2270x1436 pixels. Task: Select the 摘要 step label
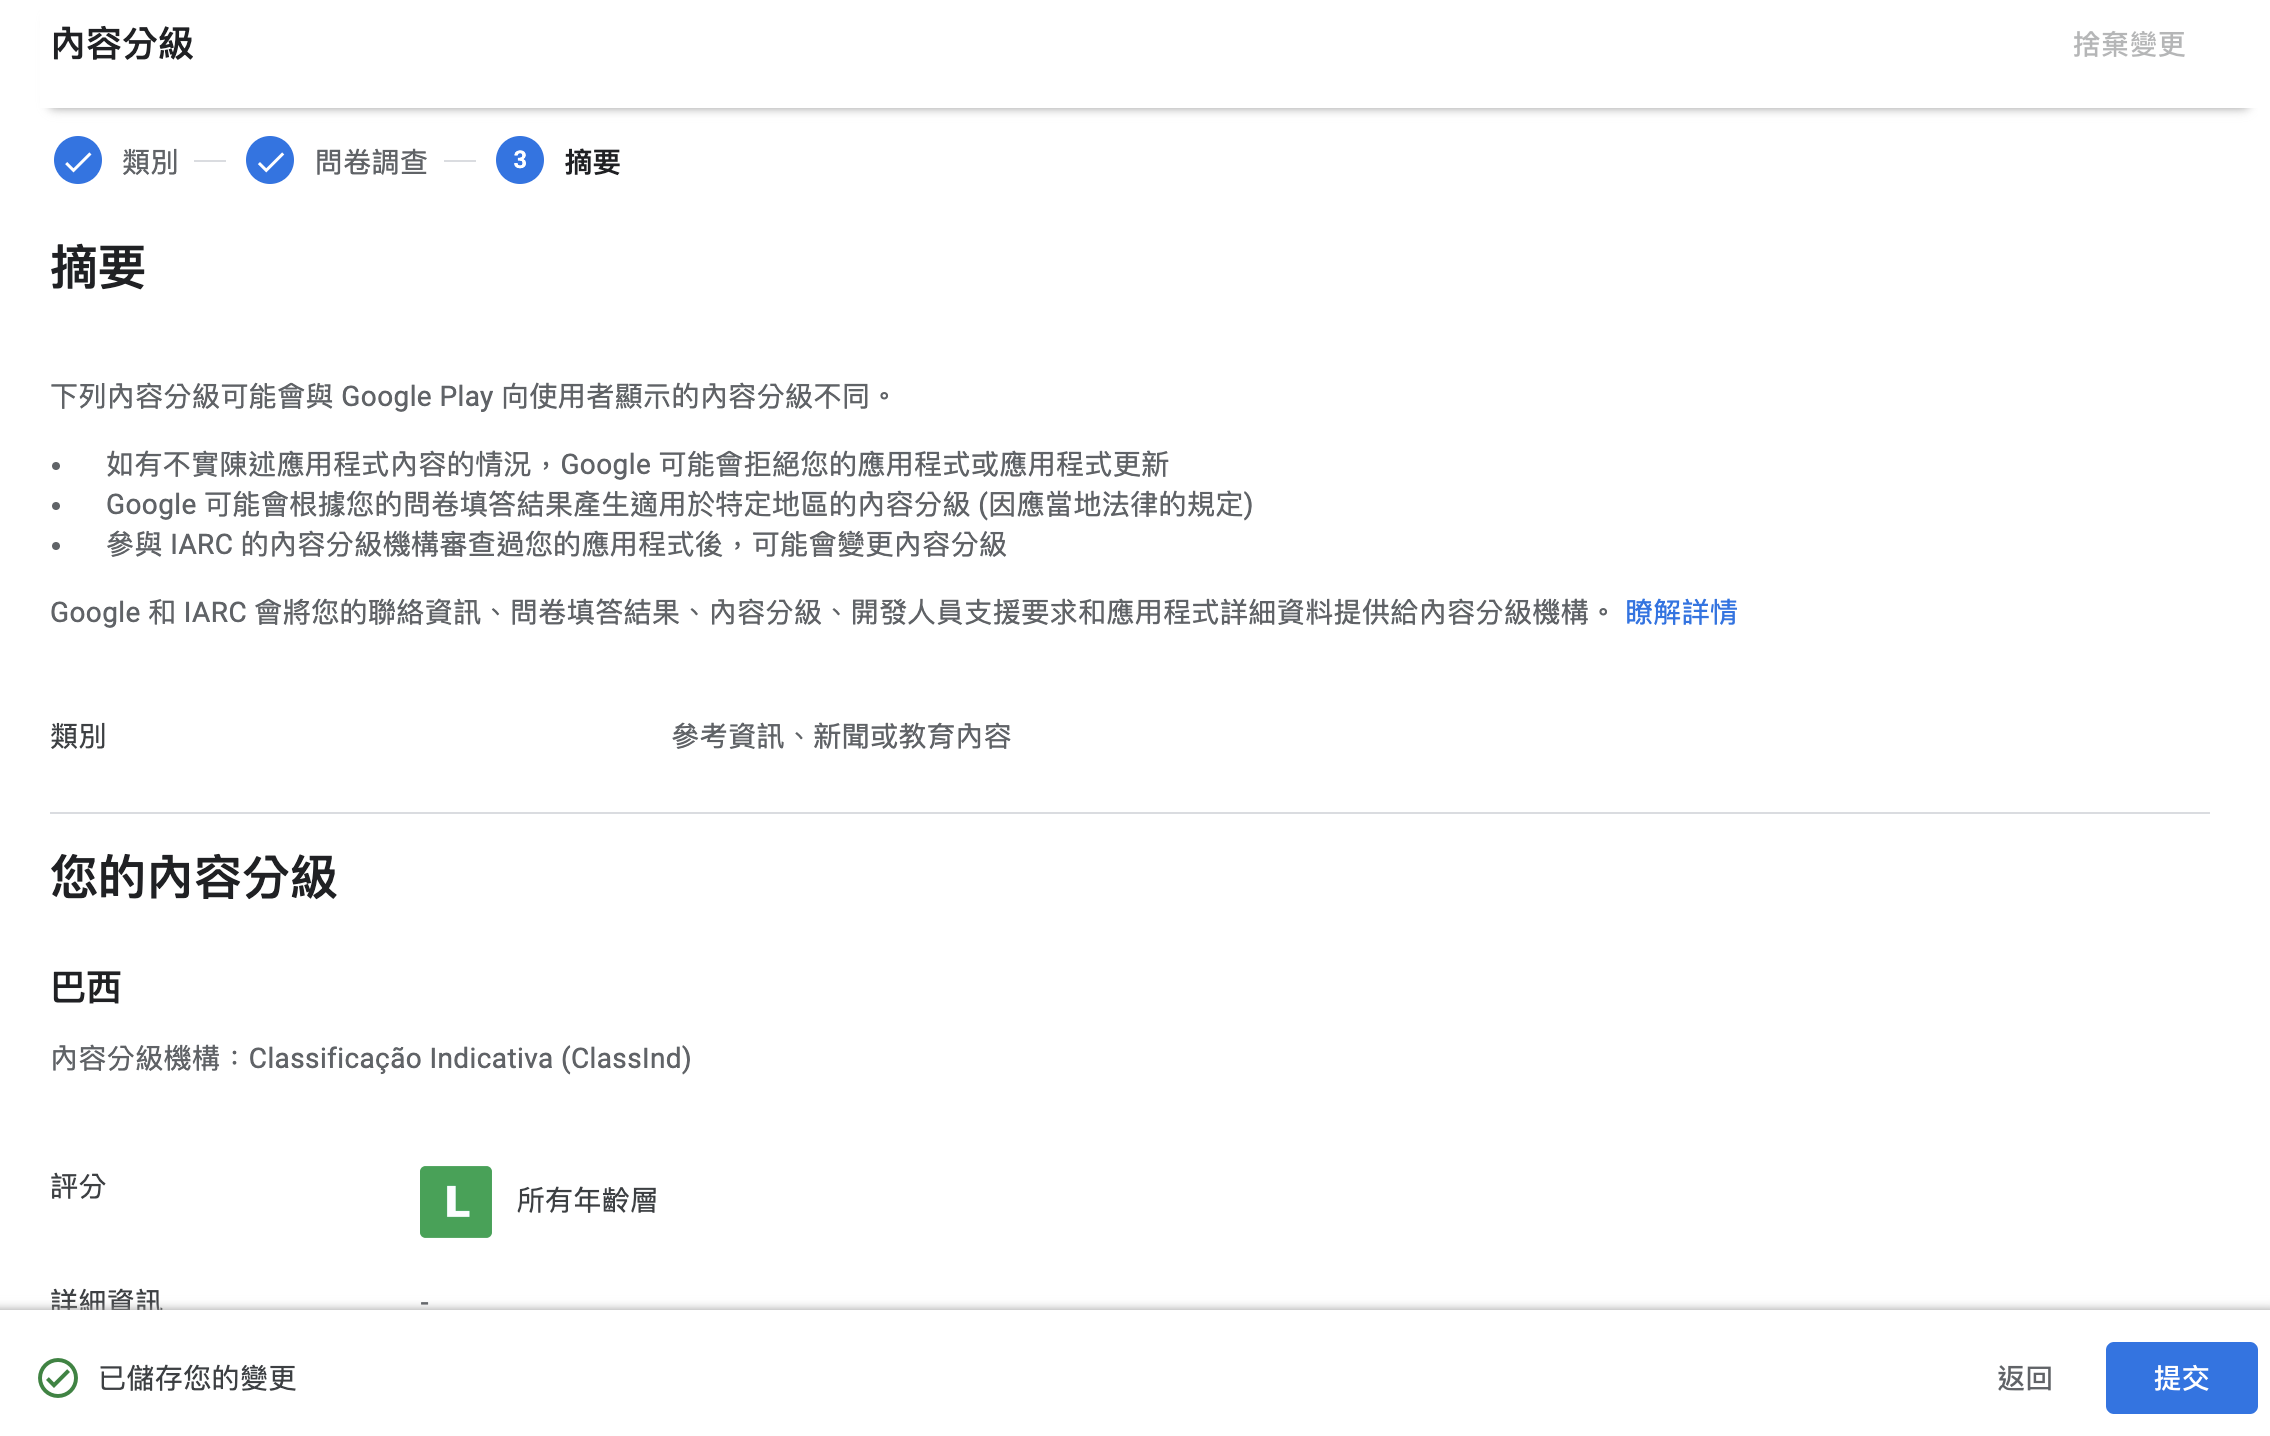[x=592, y=162]
